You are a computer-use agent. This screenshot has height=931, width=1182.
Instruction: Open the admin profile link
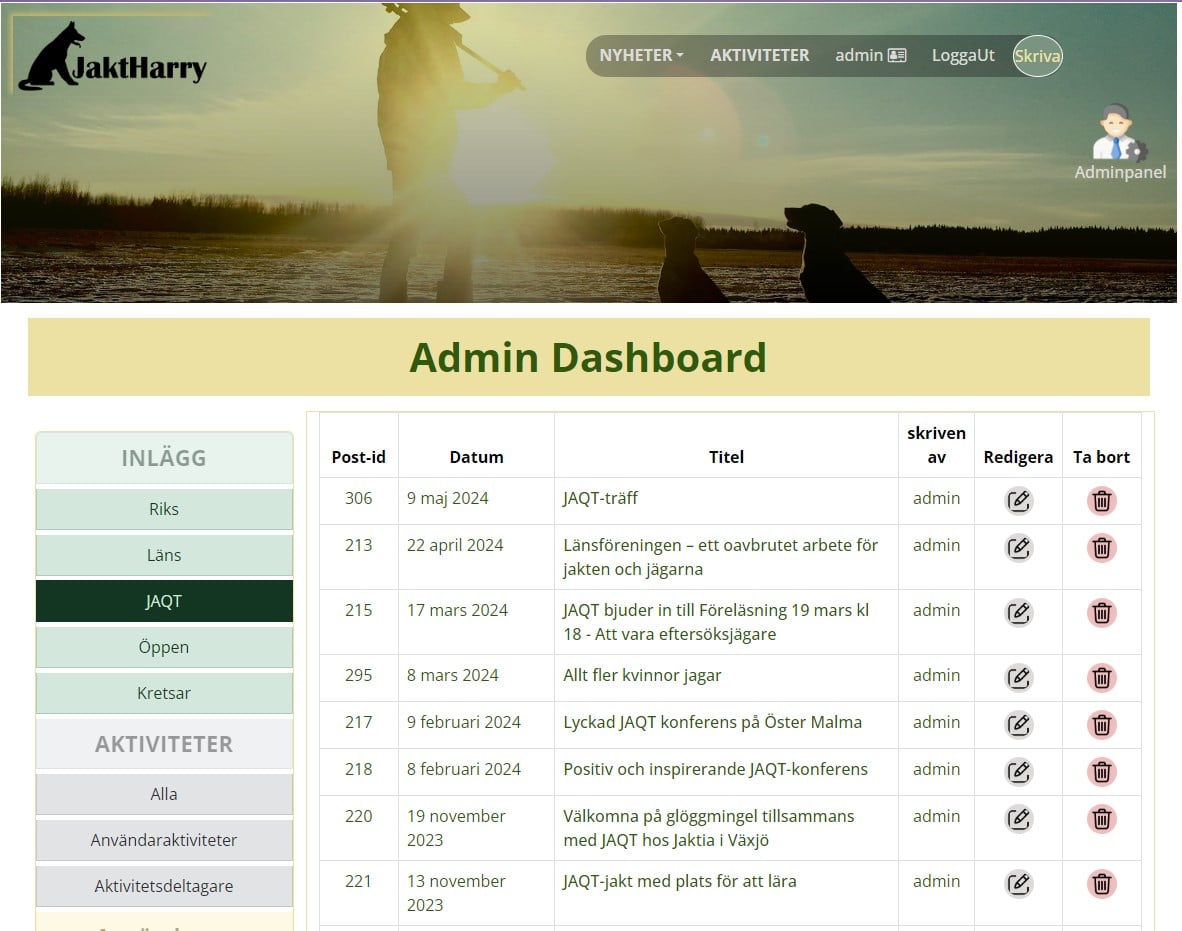871,55
